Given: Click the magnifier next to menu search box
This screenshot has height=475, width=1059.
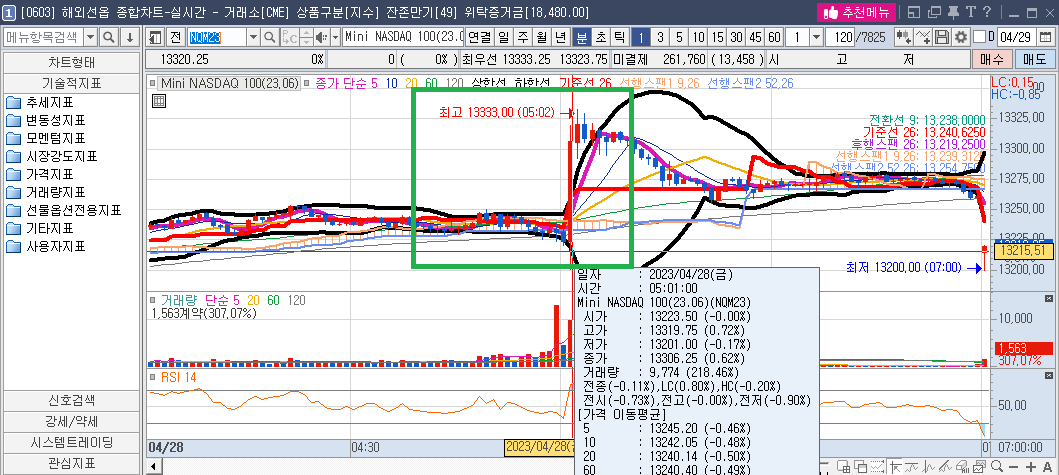Looking at the screenshot, I should 109,36.
